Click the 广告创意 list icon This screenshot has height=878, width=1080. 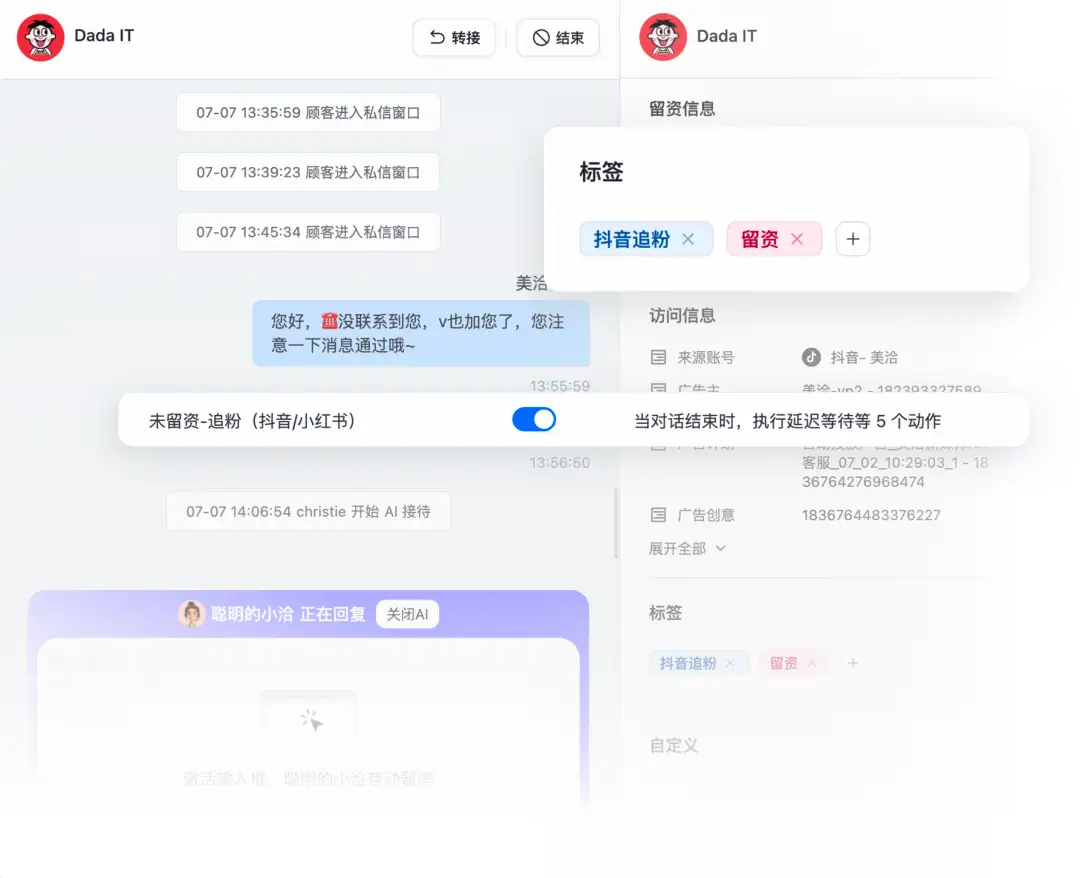(658, 515)
